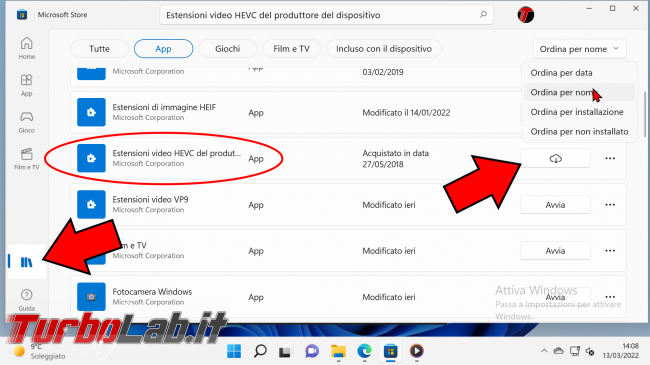Viewport: 650px width, 365px height.
Task: Select Incluso con il dispositivo filter
Action: [x=384, y=49]
